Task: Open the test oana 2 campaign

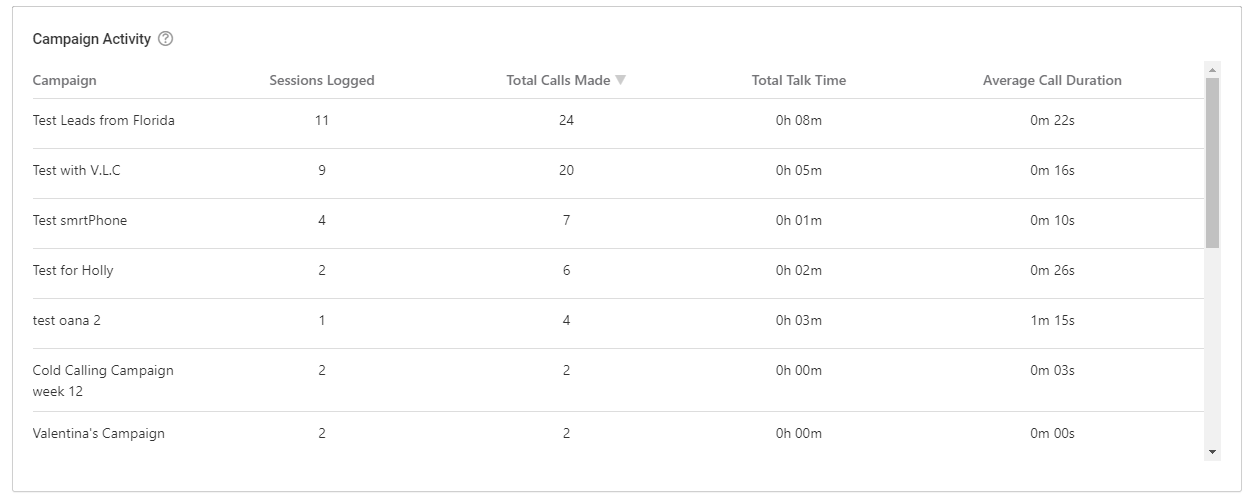Action: point(67,320)
